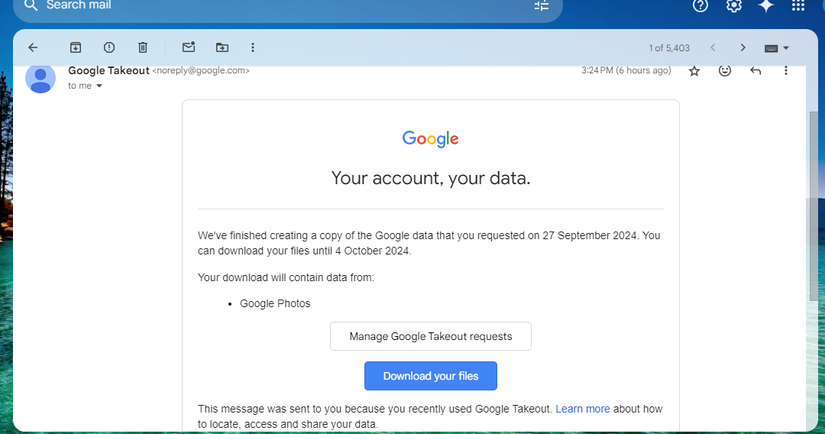This screenshot has width=825, height=434.
Task: Open the Learn more link
Action: (583, 409)
